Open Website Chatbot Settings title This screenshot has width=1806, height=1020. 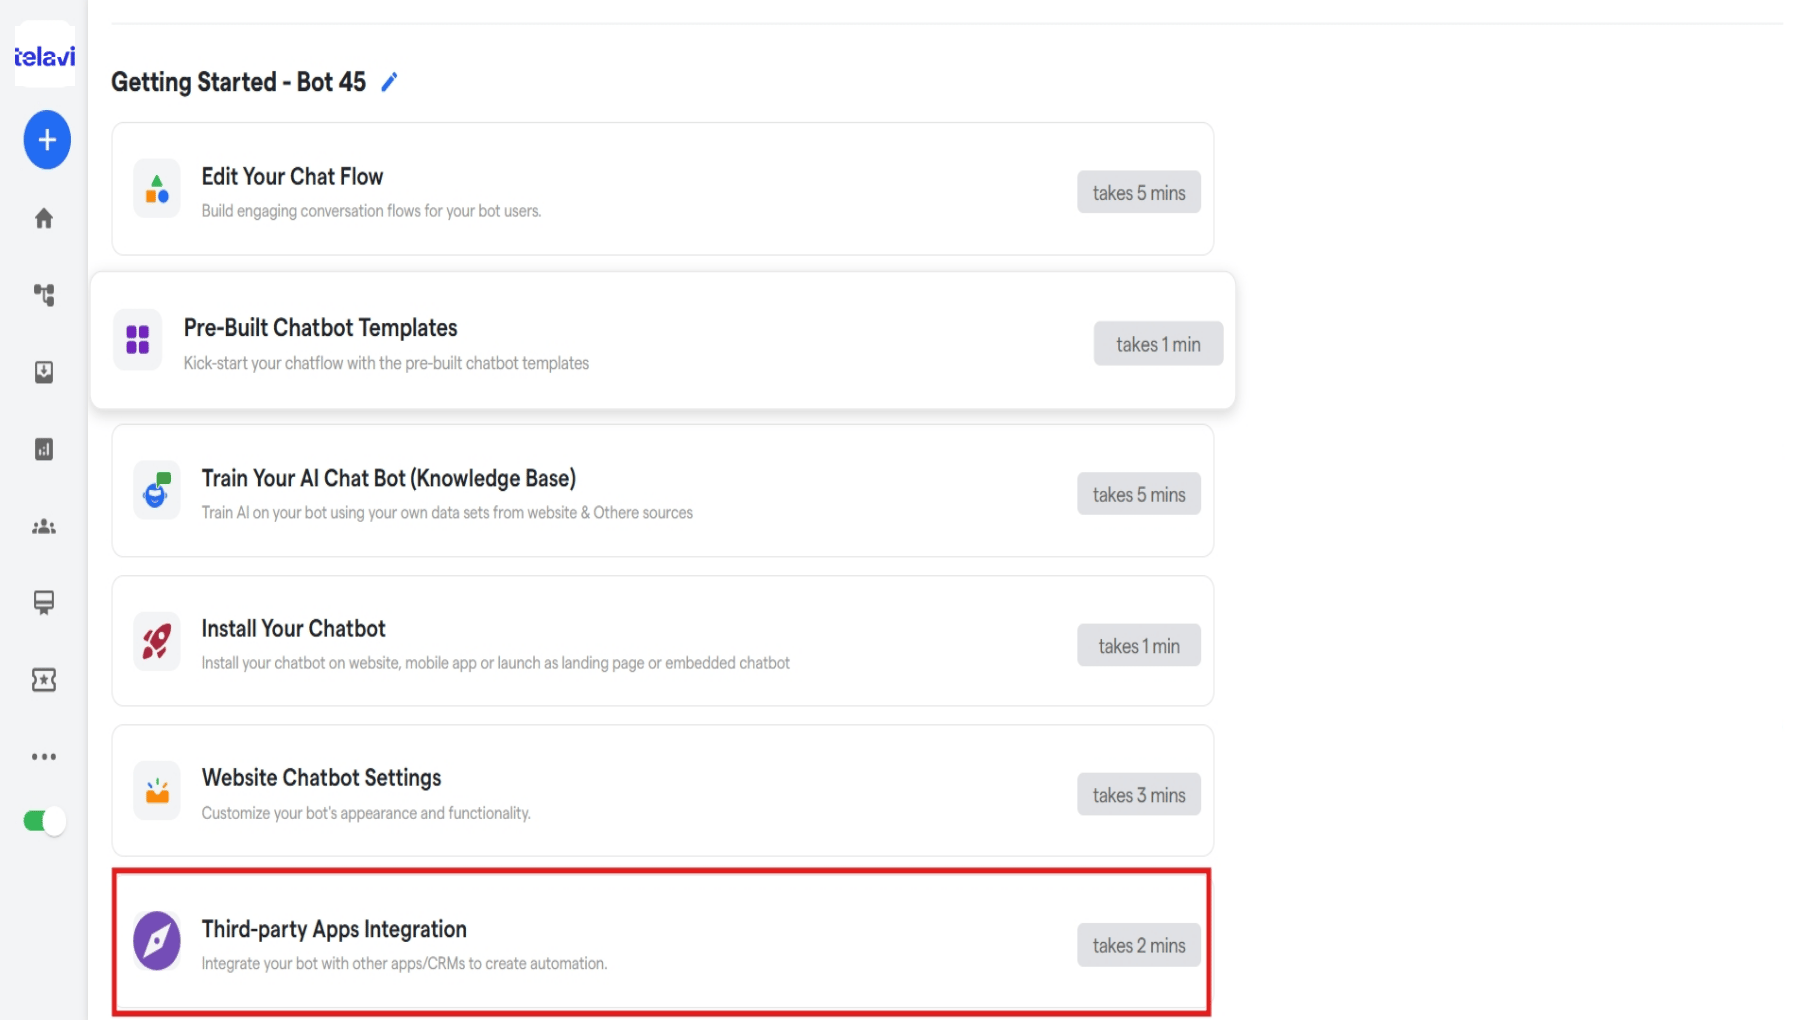click(321, 778)
